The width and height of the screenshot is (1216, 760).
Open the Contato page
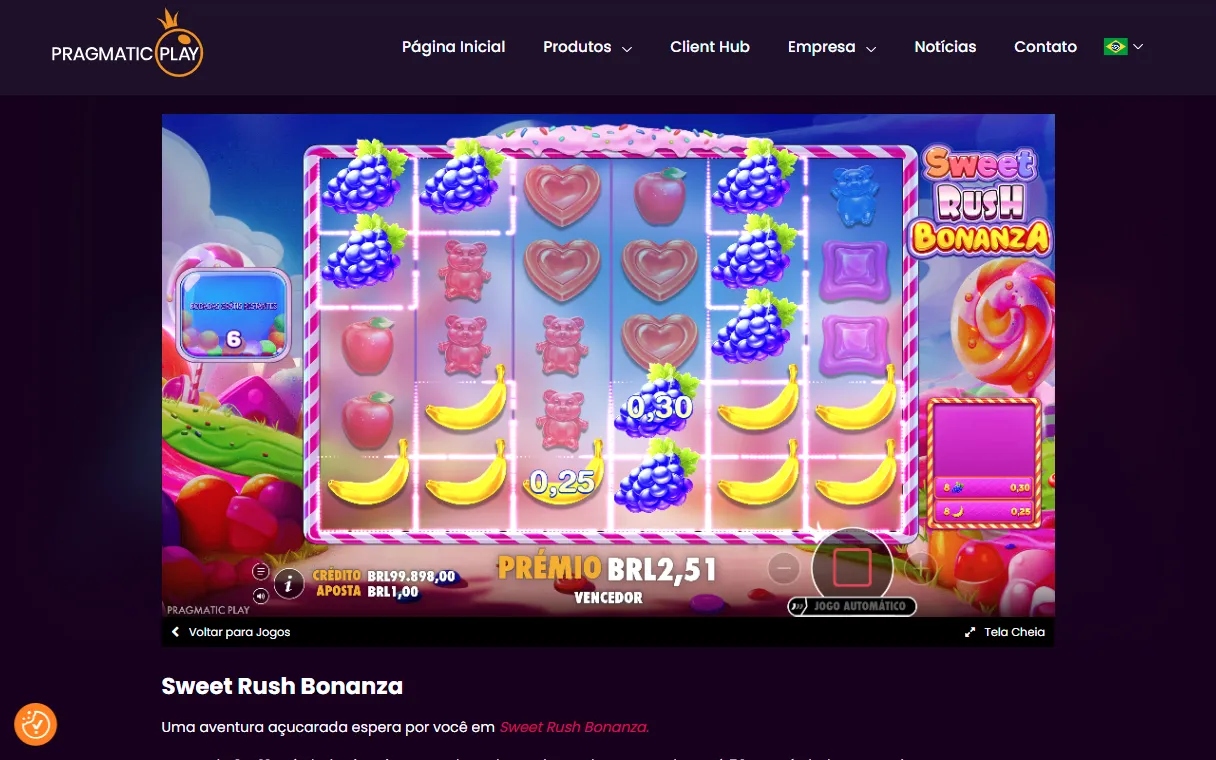1045,47
